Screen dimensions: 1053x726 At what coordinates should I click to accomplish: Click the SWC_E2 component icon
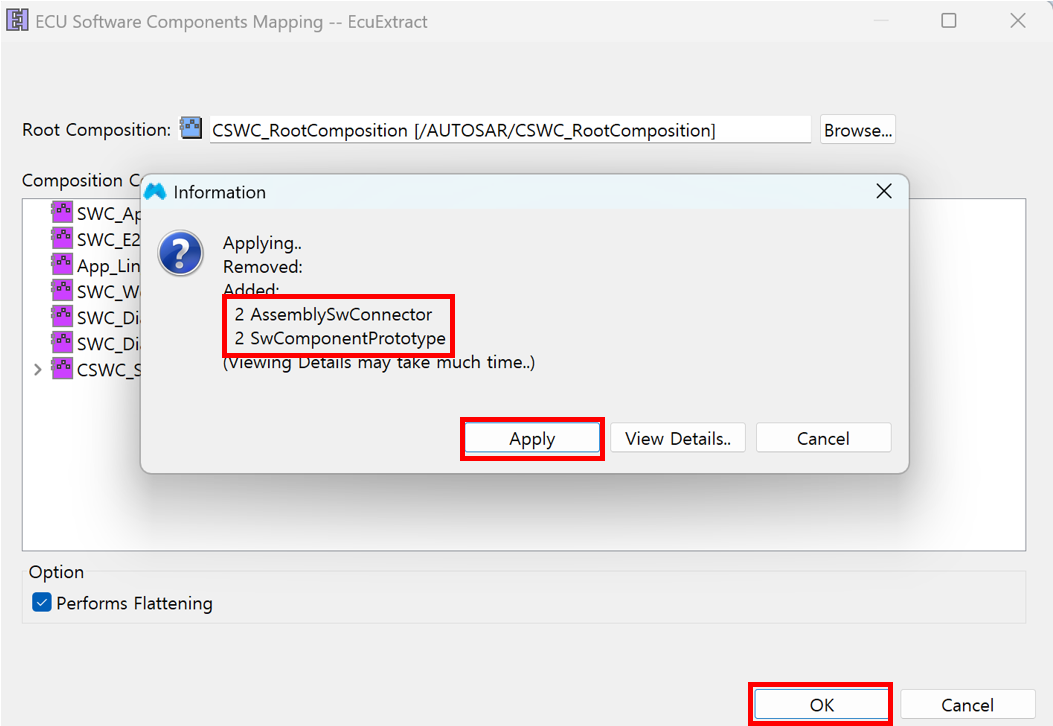tap(62, 238)
